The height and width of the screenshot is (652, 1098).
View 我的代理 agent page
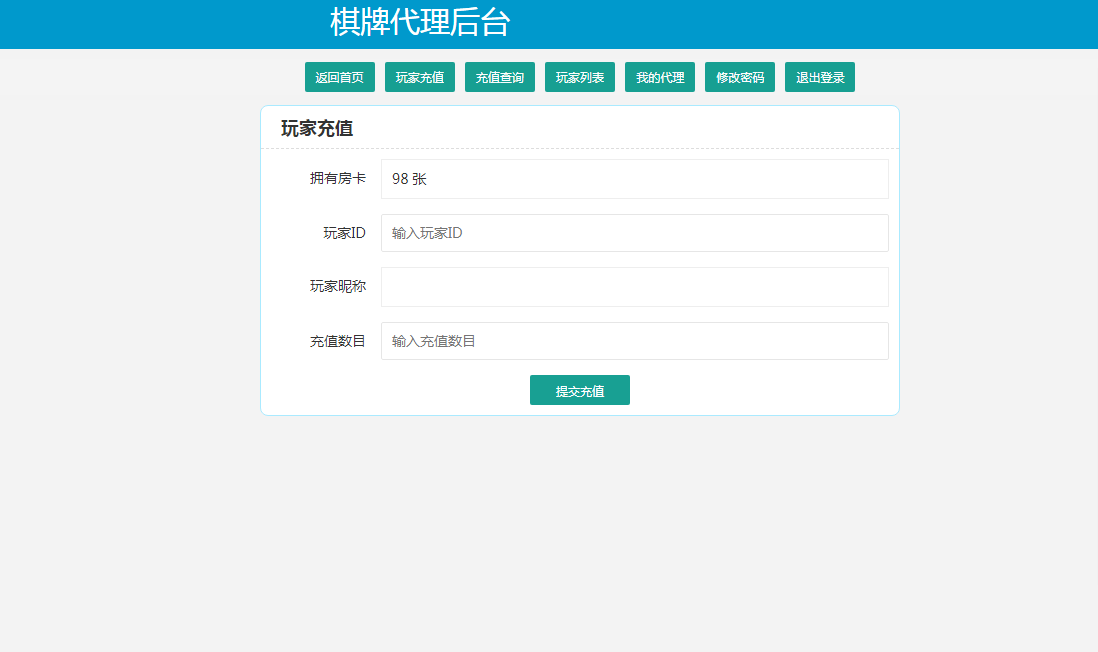(660, 76)
